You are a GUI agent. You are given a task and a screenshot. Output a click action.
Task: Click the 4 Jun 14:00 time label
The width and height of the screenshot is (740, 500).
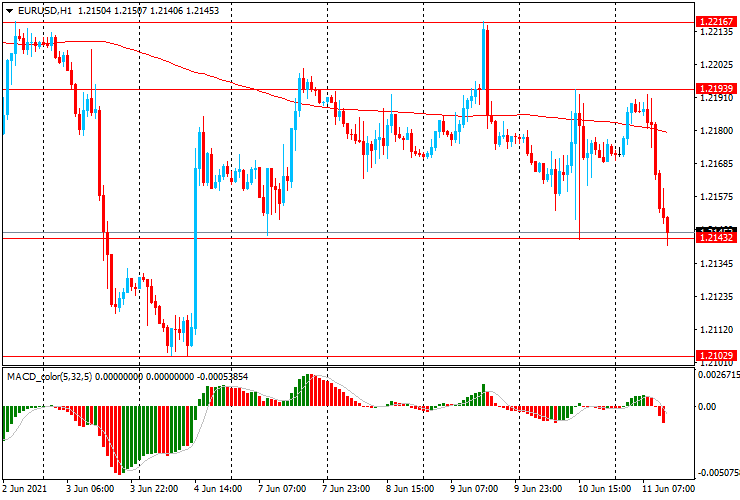pos(218,489)
